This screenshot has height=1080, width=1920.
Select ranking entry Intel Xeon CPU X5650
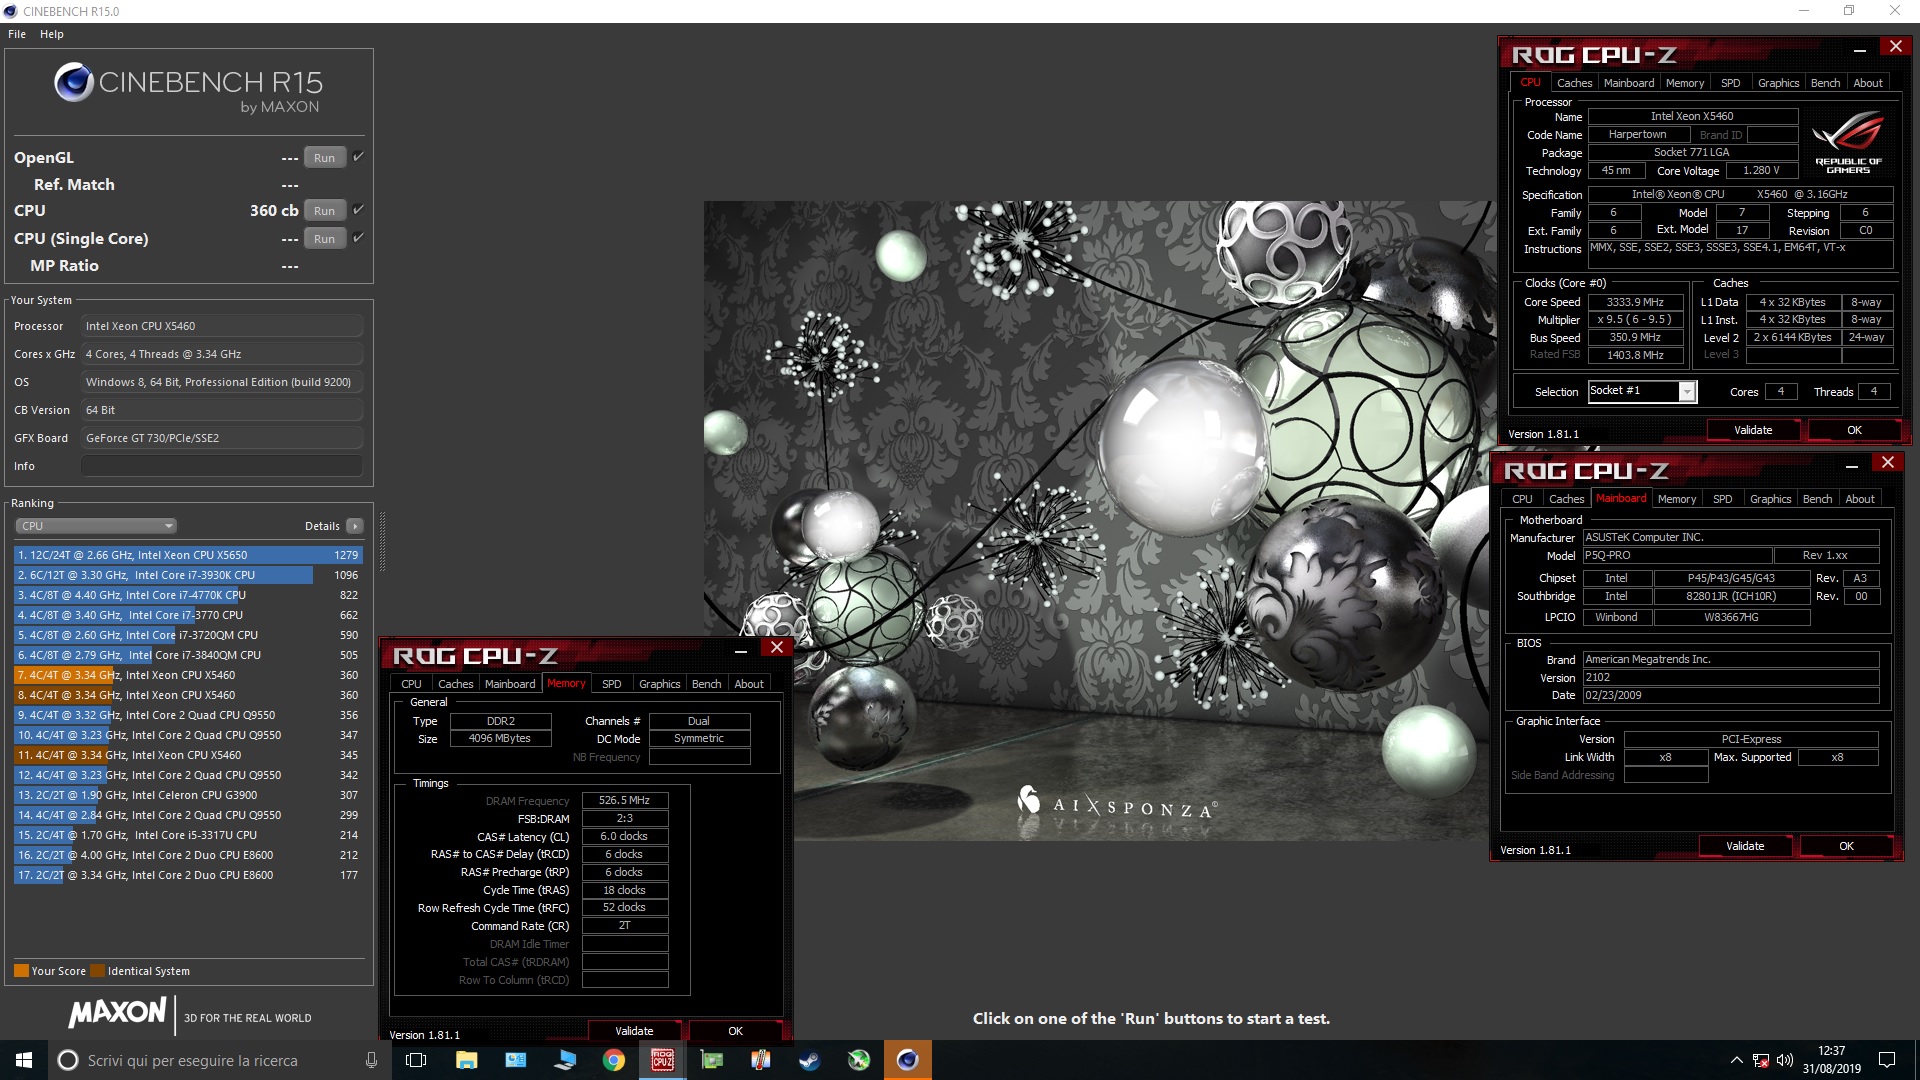(188, 555)
